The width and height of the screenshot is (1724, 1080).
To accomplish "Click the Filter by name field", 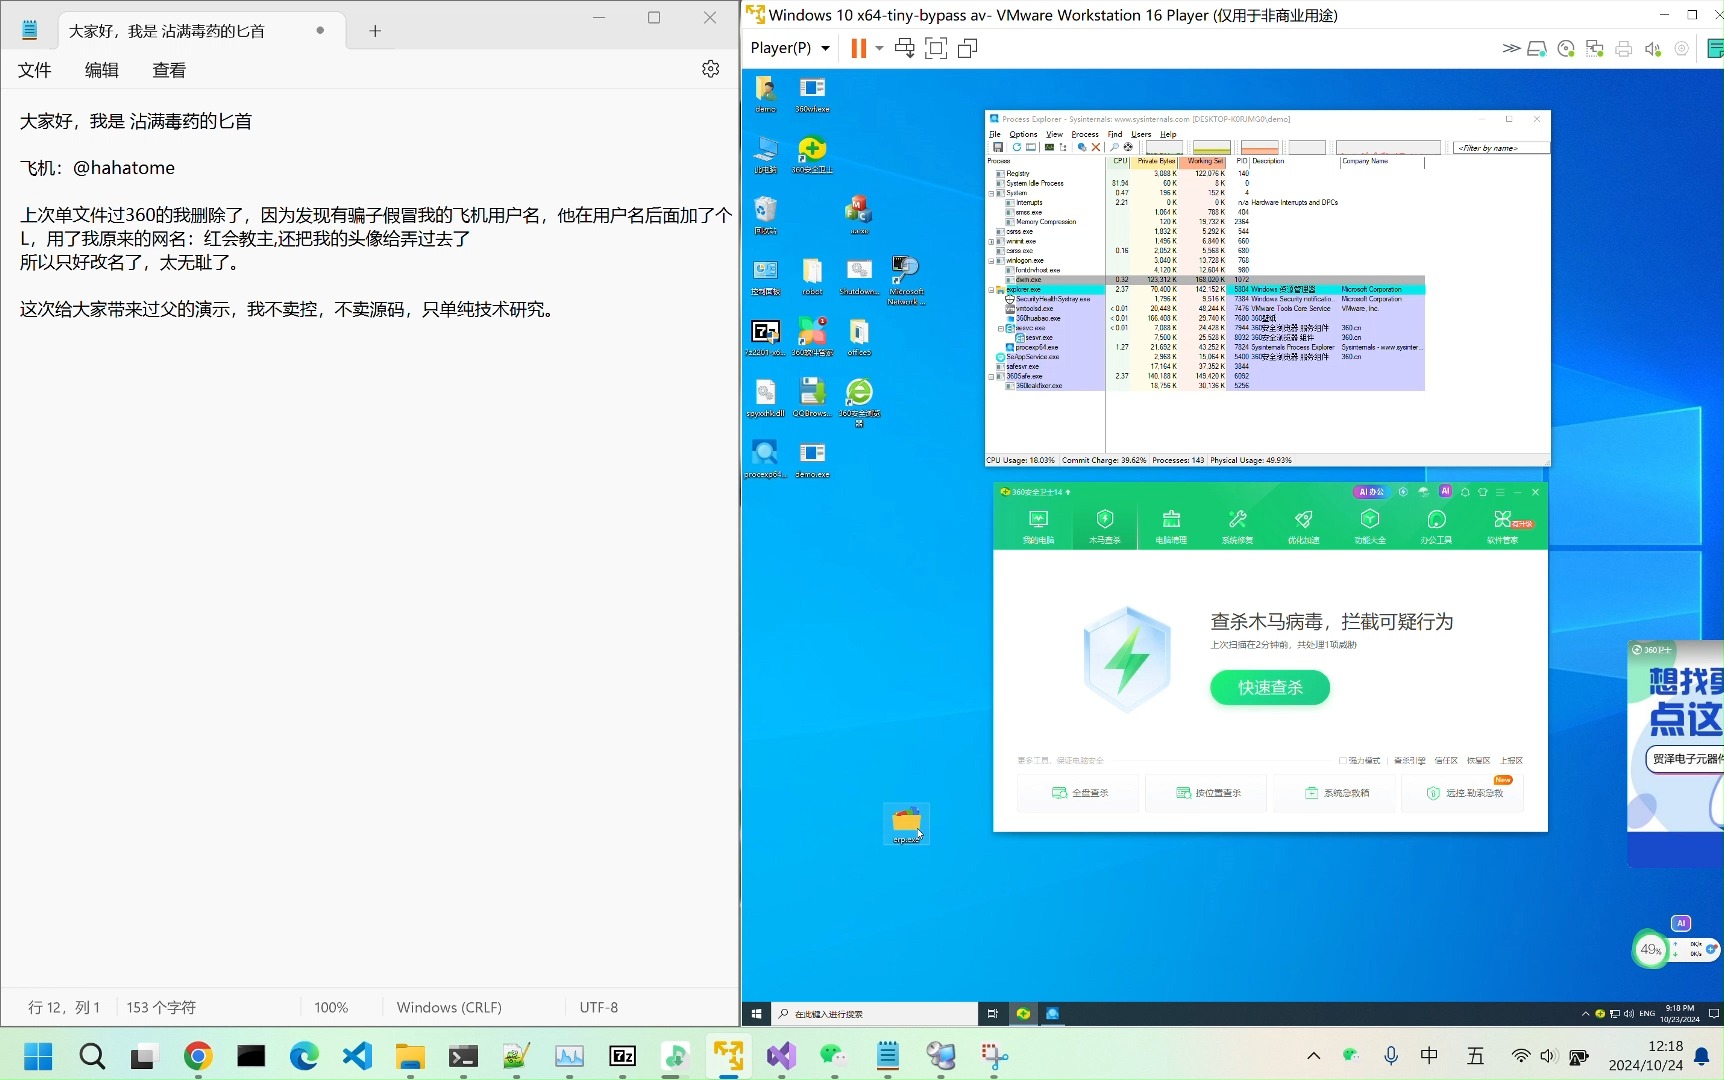I will [x=1501, y=148].
